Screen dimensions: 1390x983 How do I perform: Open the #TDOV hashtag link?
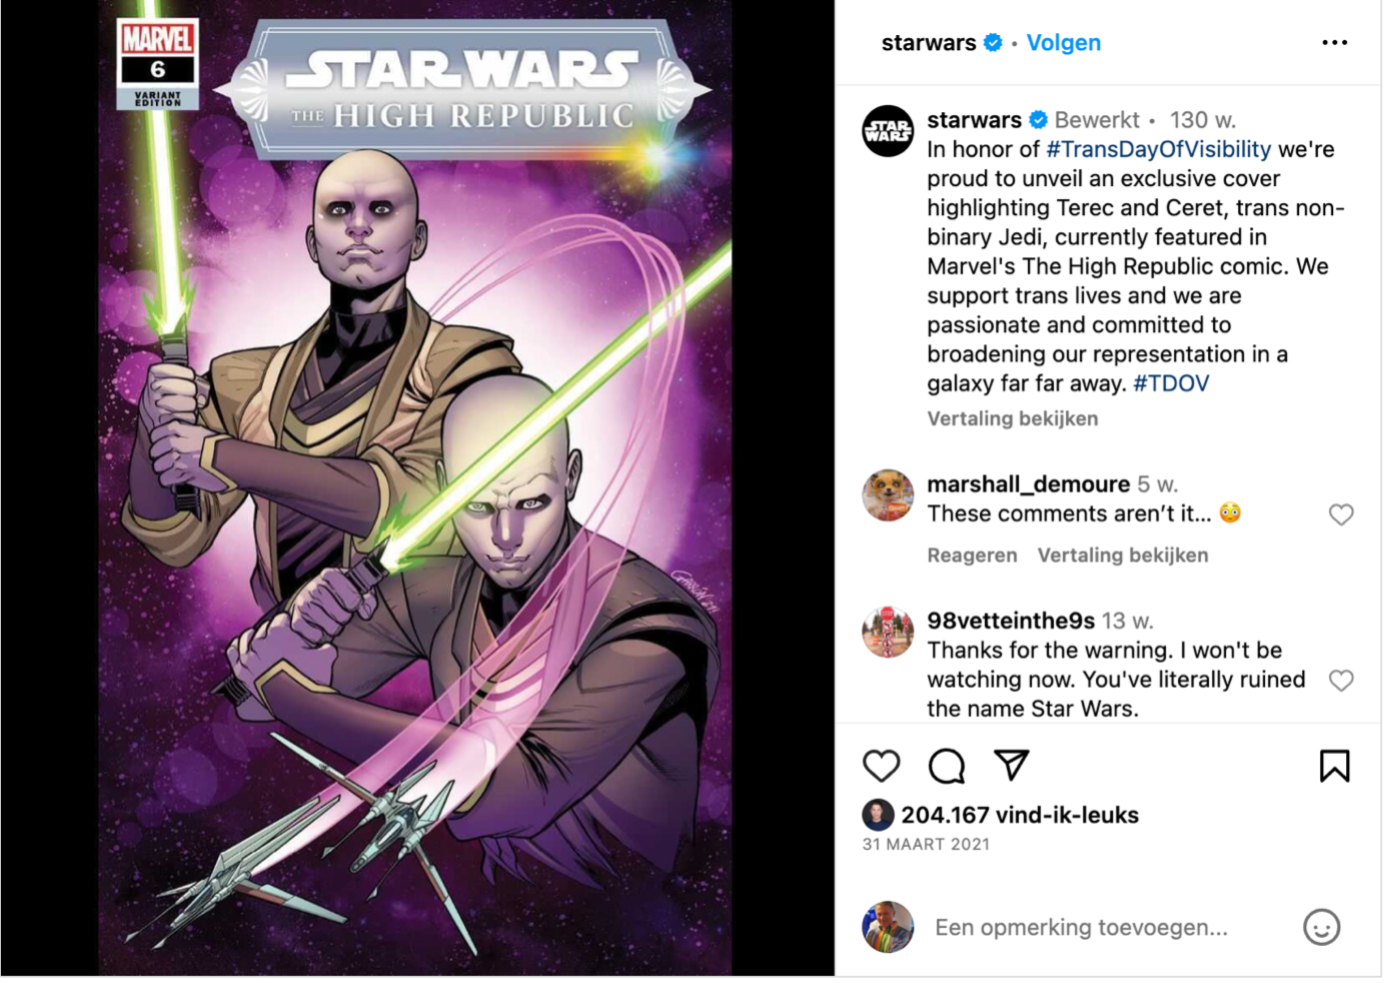[x=1171, y=383]
